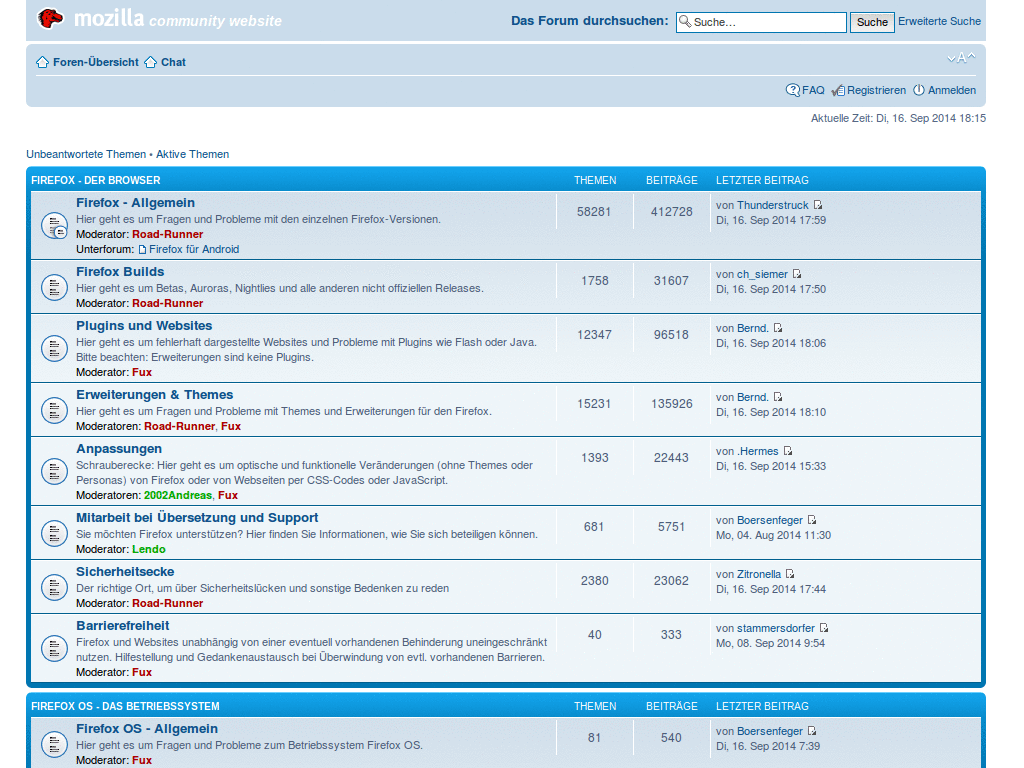
Task: Click the Mozilla dinosaur logo
Action: [49, 18]
